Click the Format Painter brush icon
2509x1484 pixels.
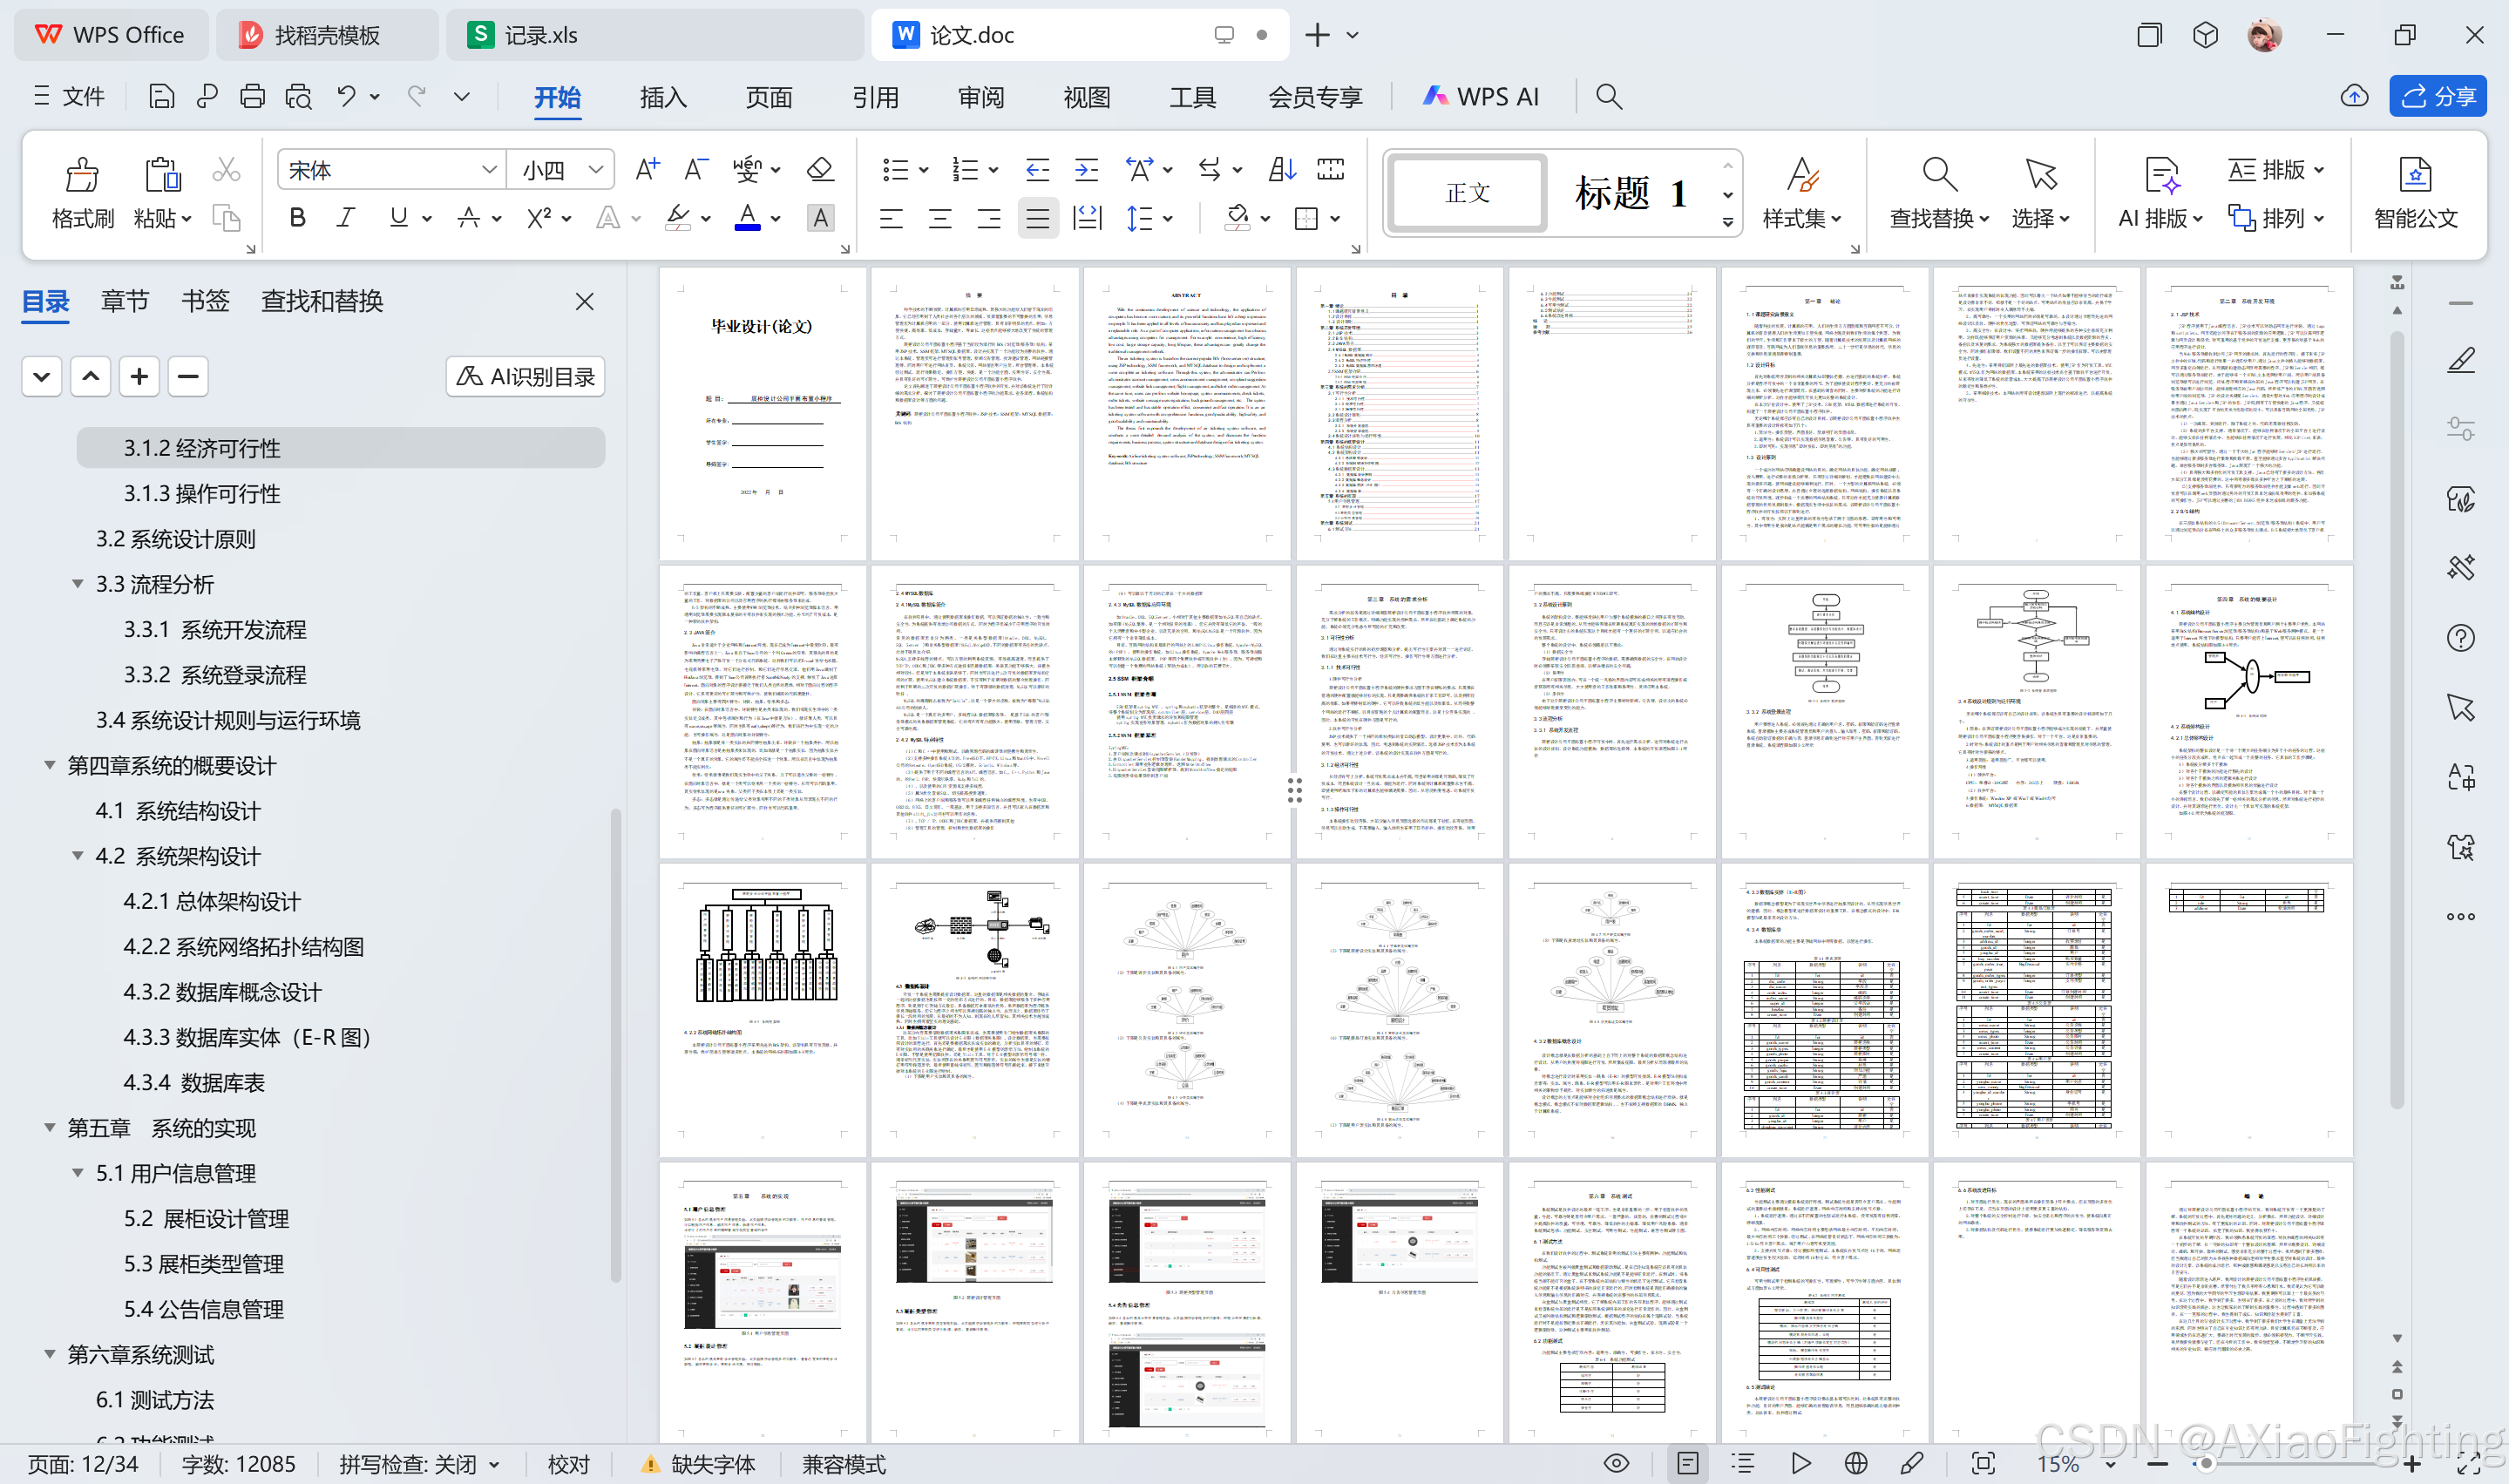82,175
